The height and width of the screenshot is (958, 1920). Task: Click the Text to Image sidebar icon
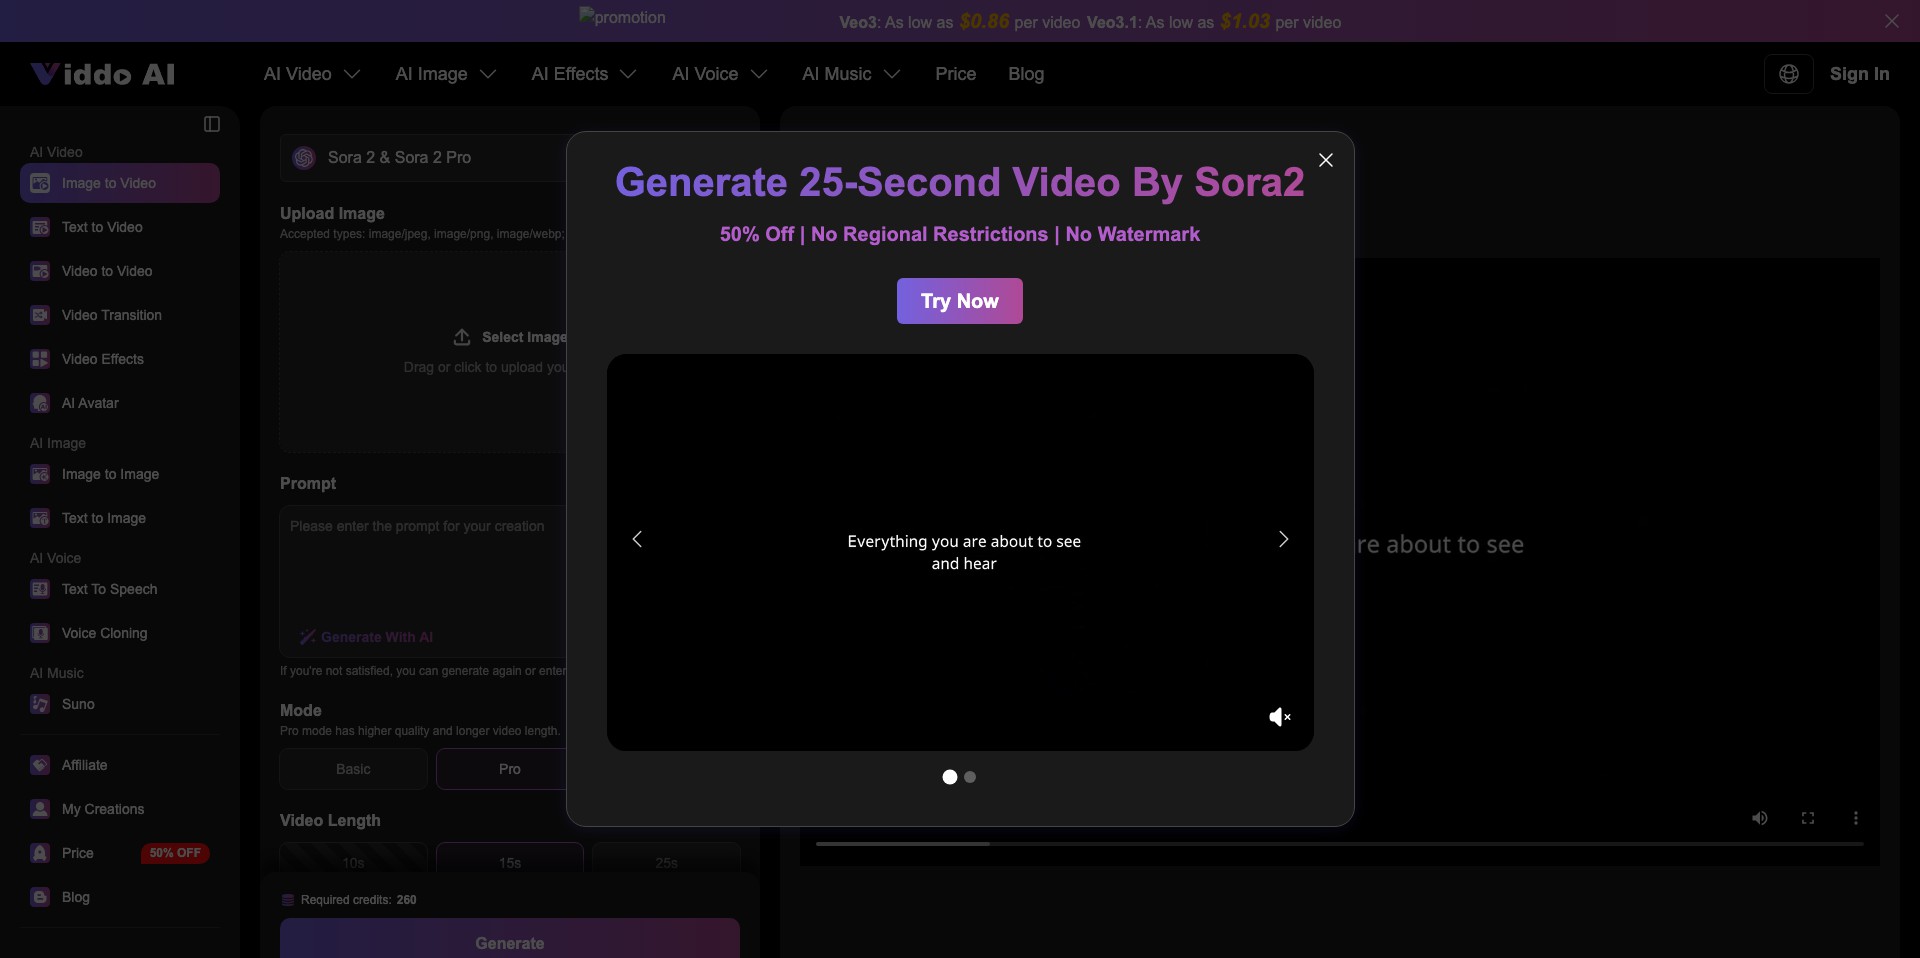coord(40,518)
